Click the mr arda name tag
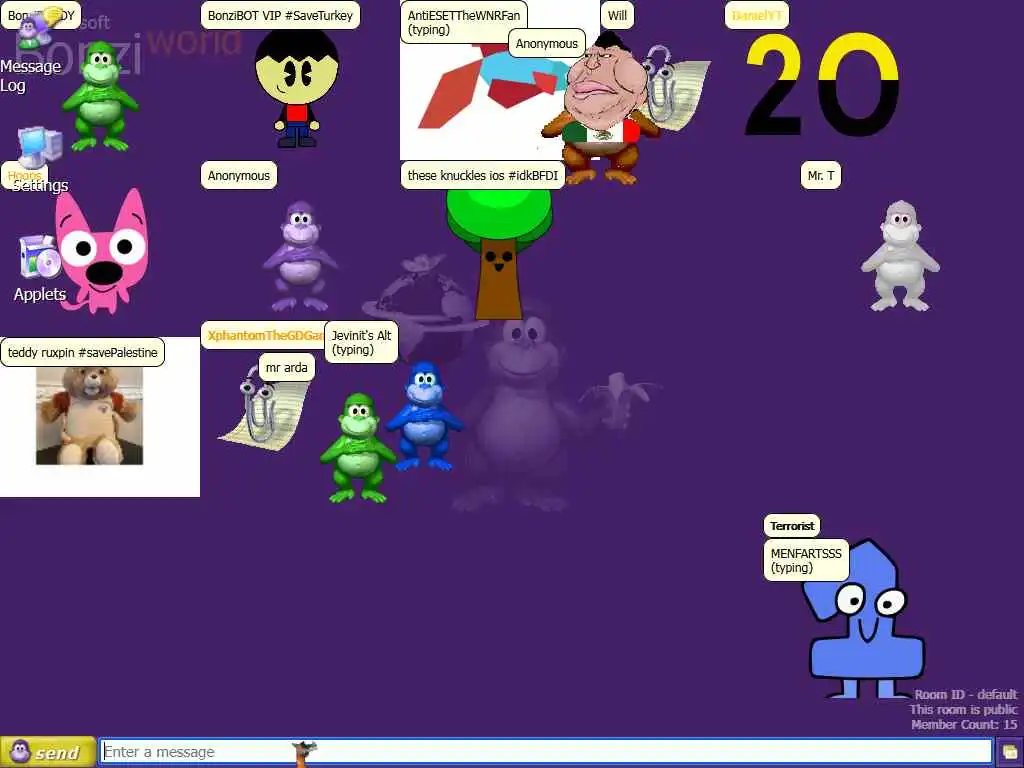This screenshot has height=768, width=1024. (287, 367)
